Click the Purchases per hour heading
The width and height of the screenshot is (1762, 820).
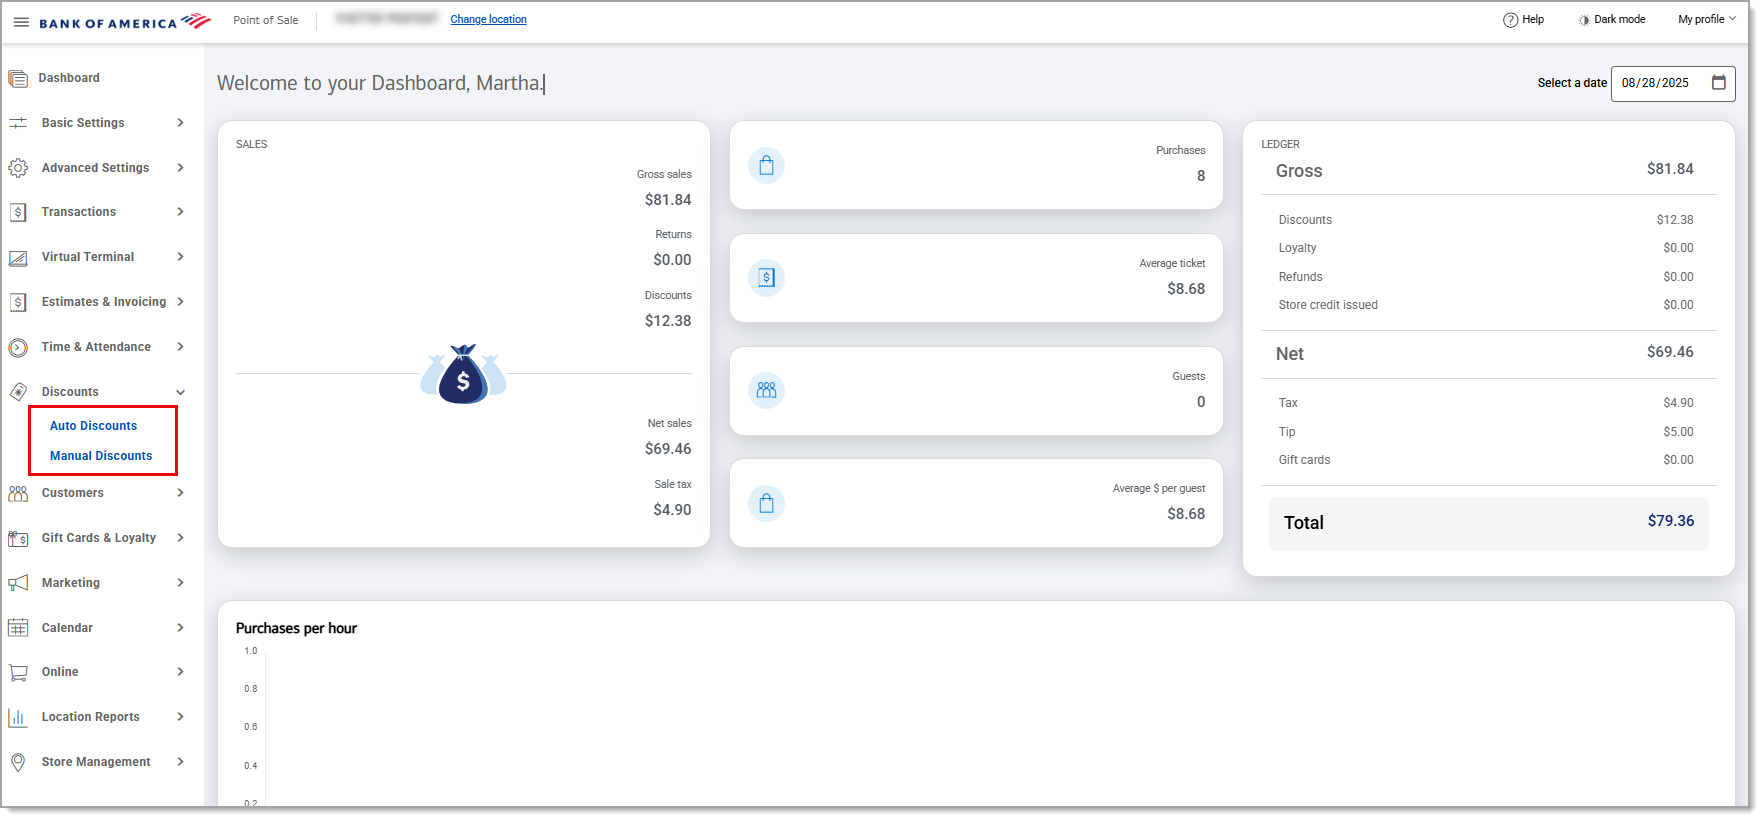pyautogui.click(x=296, y=629)
